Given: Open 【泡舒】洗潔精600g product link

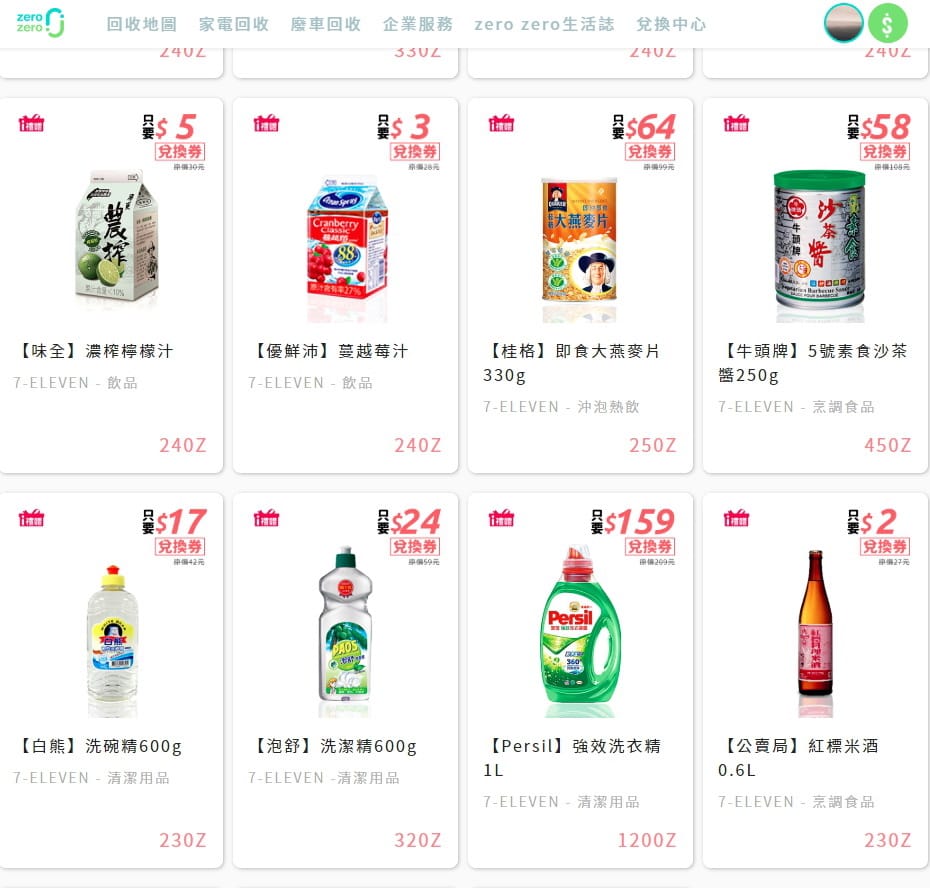Looking at the screenshot, I should 335,746.
